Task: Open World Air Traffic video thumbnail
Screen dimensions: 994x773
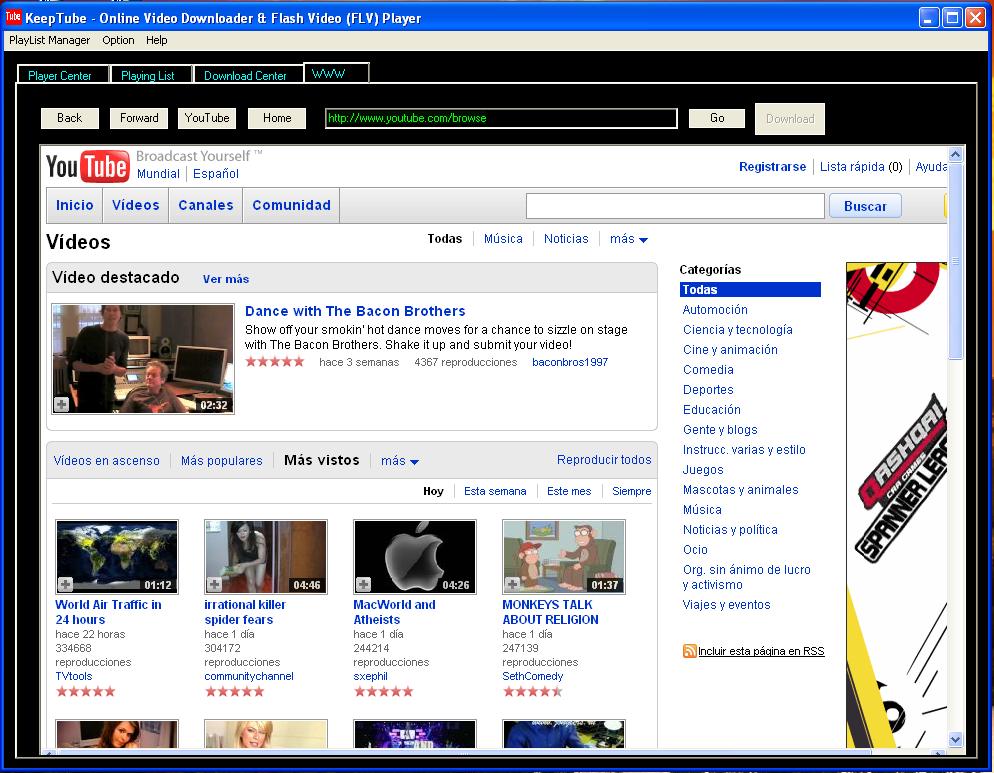Action: [117, 557]
